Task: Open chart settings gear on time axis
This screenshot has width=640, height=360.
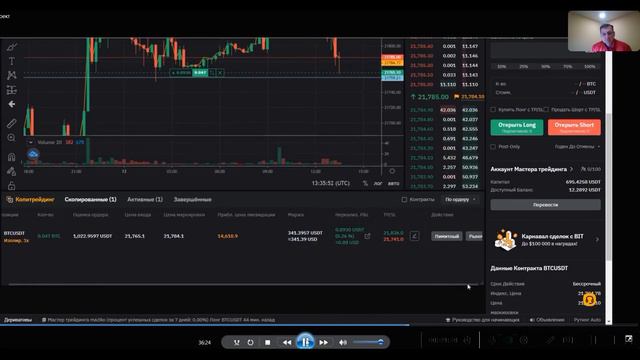Action: tap(392, 171)
